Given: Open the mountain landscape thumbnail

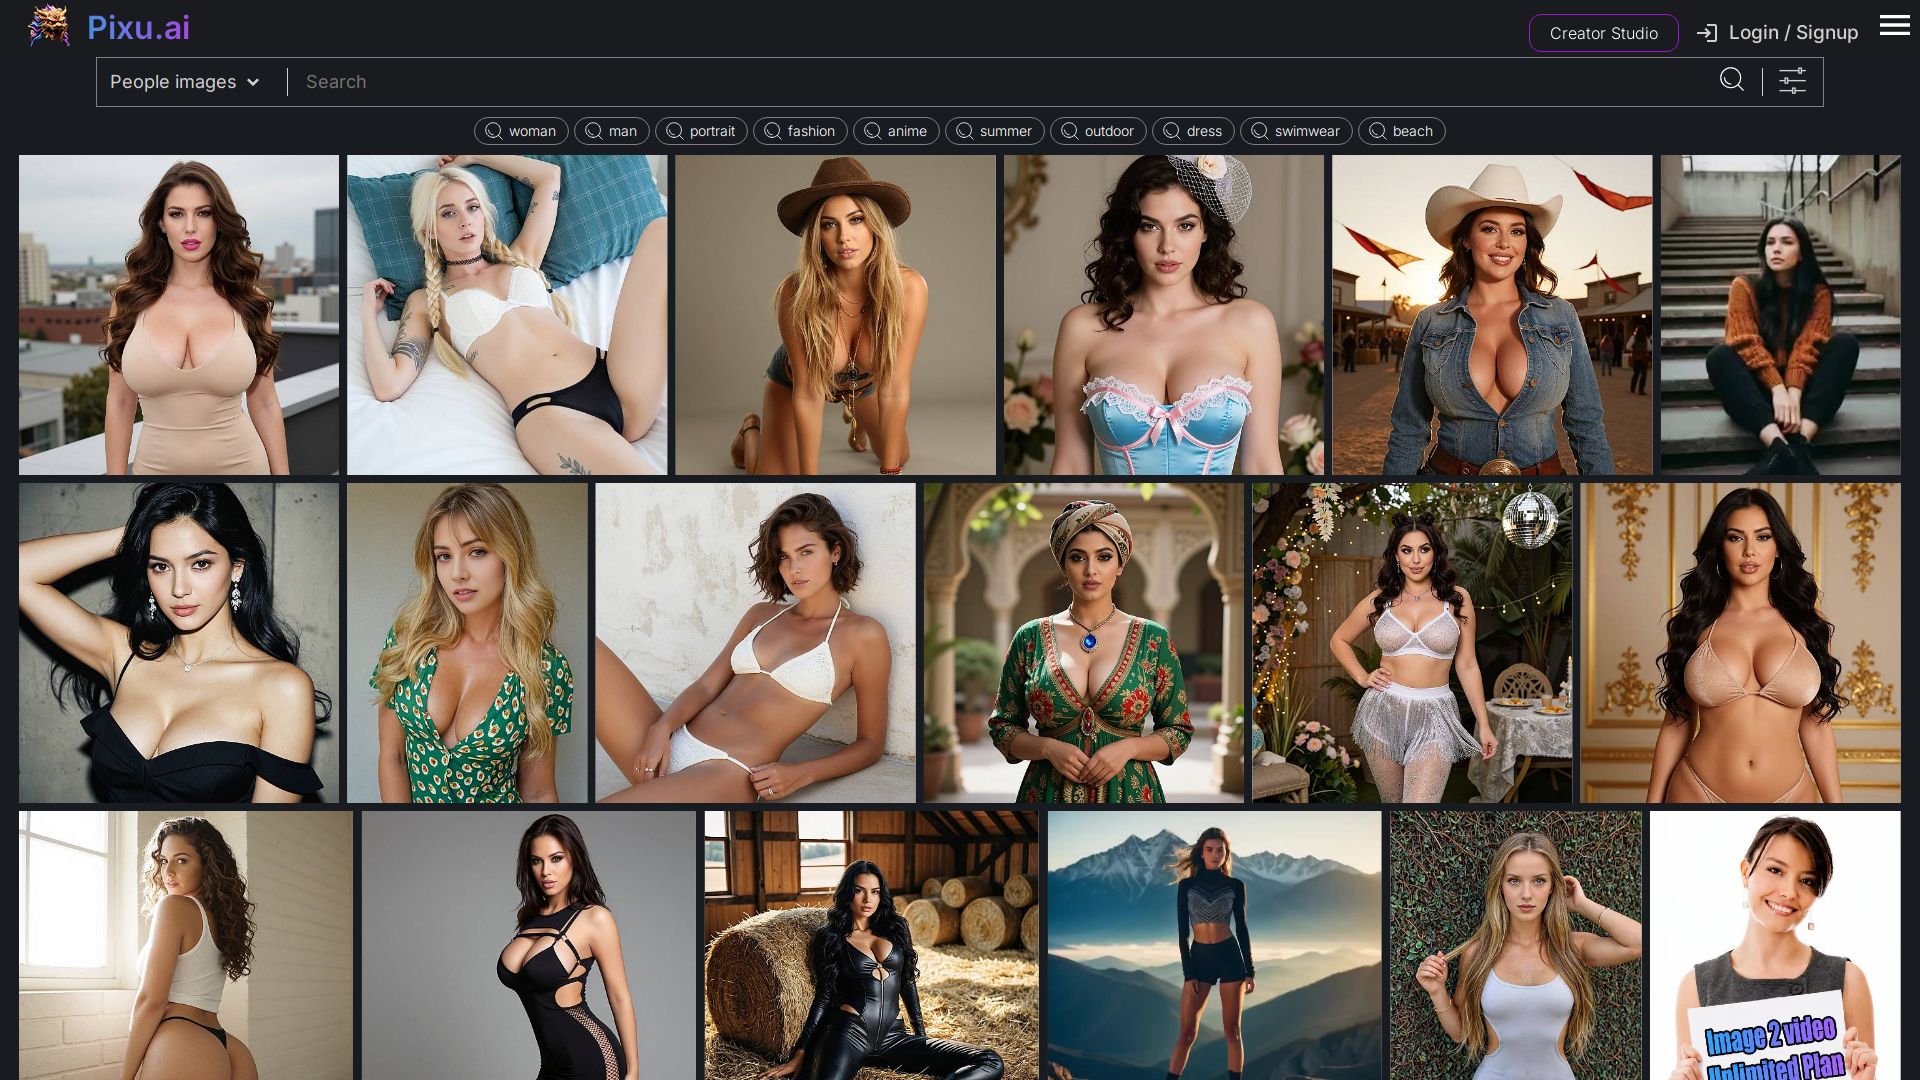Looking at the screenshot, I should coord(1214,945).
